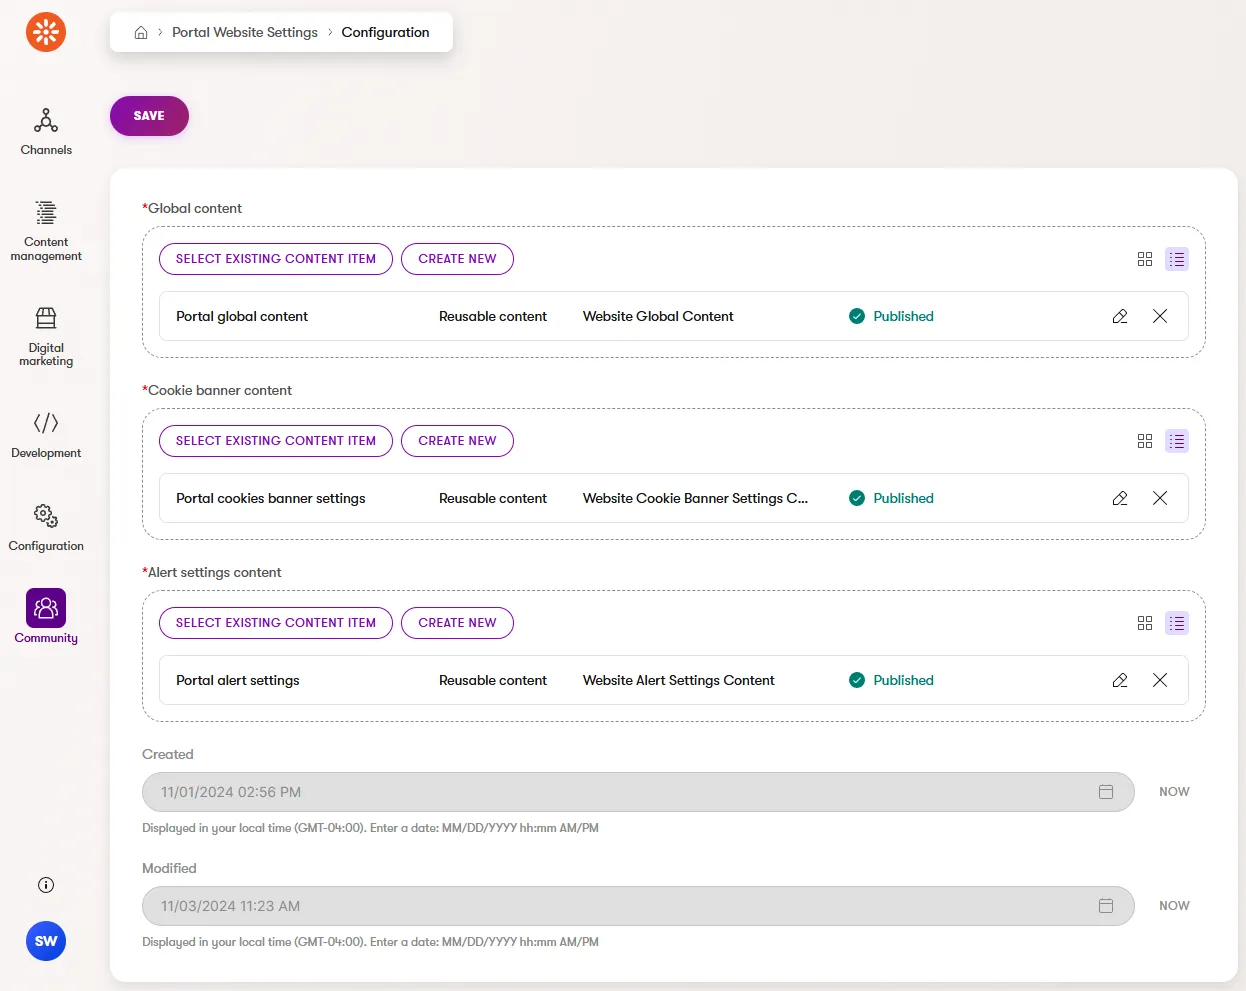The image size is (1246, 991).
Task: Open the SW user account menu
Action: pyautogui.click(x=46, y=941)
